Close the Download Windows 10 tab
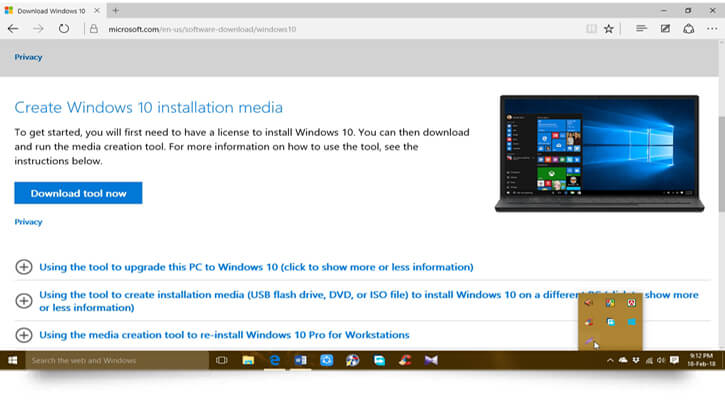Screen dimensions: 725x400 [97, 10]
